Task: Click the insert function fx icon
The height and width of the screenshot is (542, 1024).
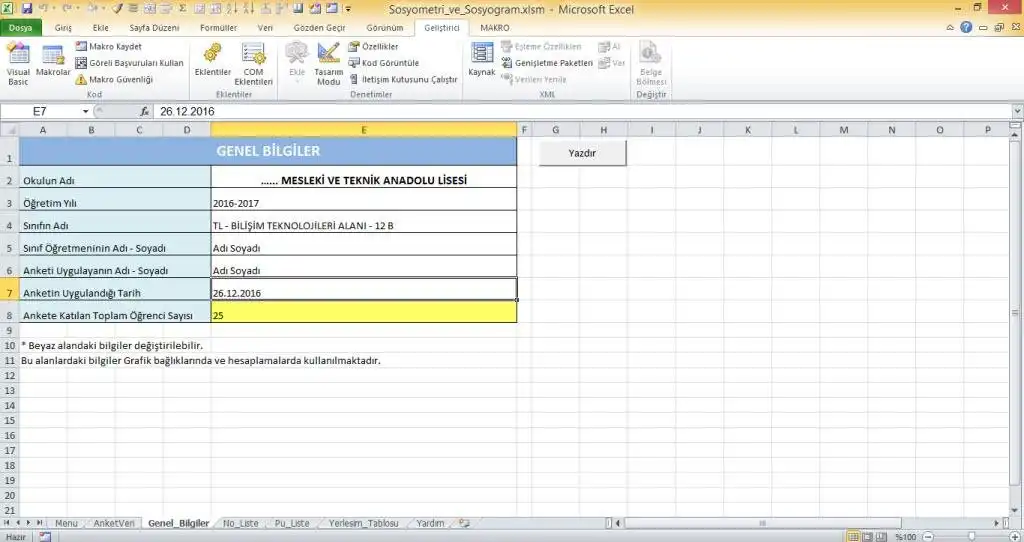Action: point(144,112)
